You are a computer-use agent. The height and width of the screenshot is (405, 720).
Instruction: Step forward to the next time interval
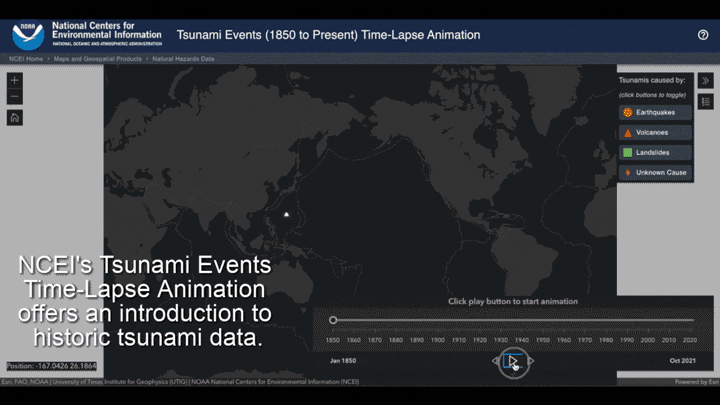coord(532,361)
